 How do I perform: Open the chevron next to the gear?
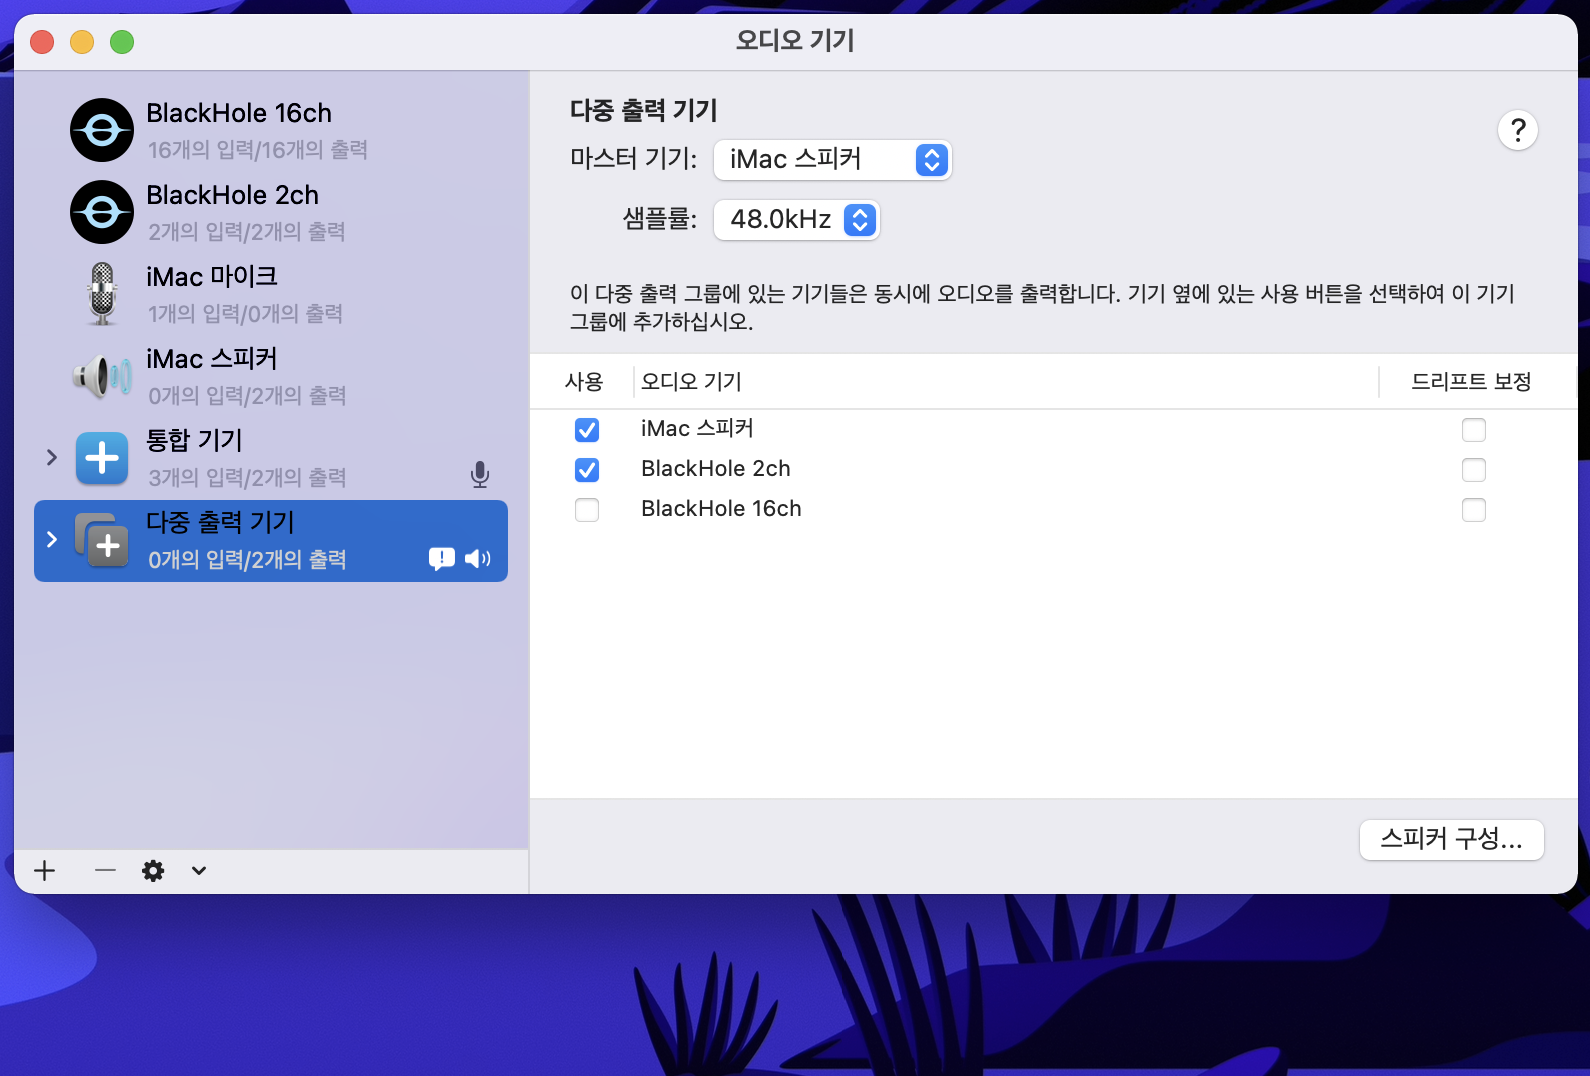(x=199, y=870)
